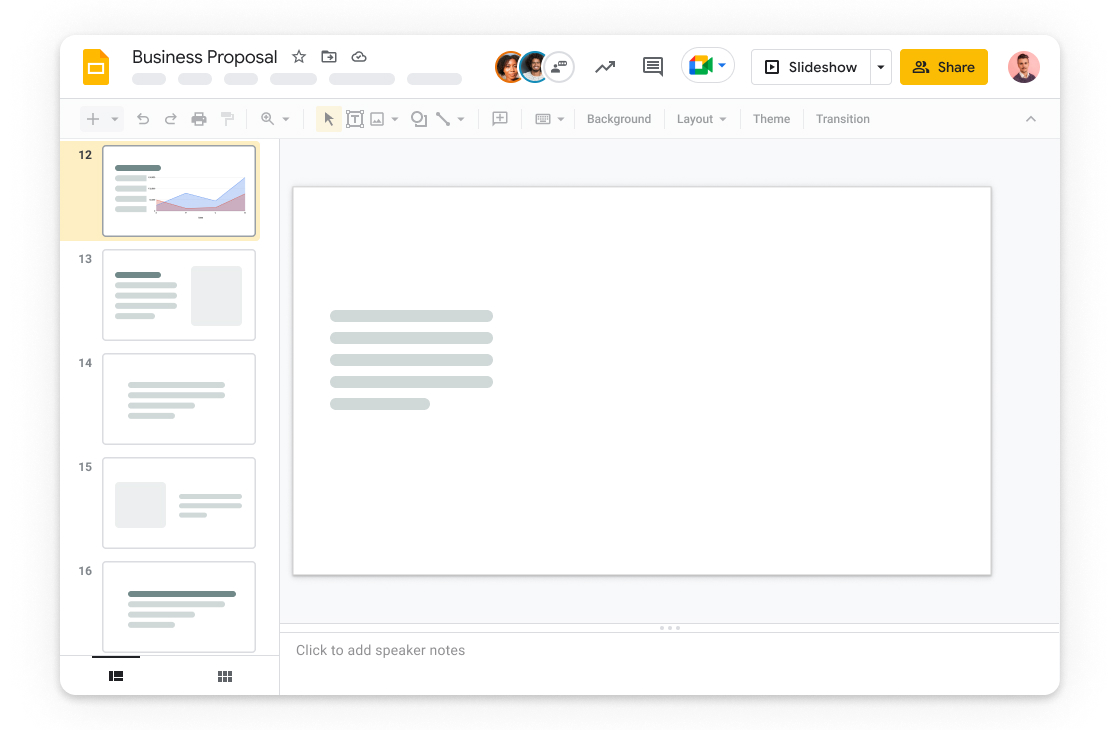Select the Text box tool
Image resolution: width=1120 pixels, height=730 pixels.
point(354,118)
